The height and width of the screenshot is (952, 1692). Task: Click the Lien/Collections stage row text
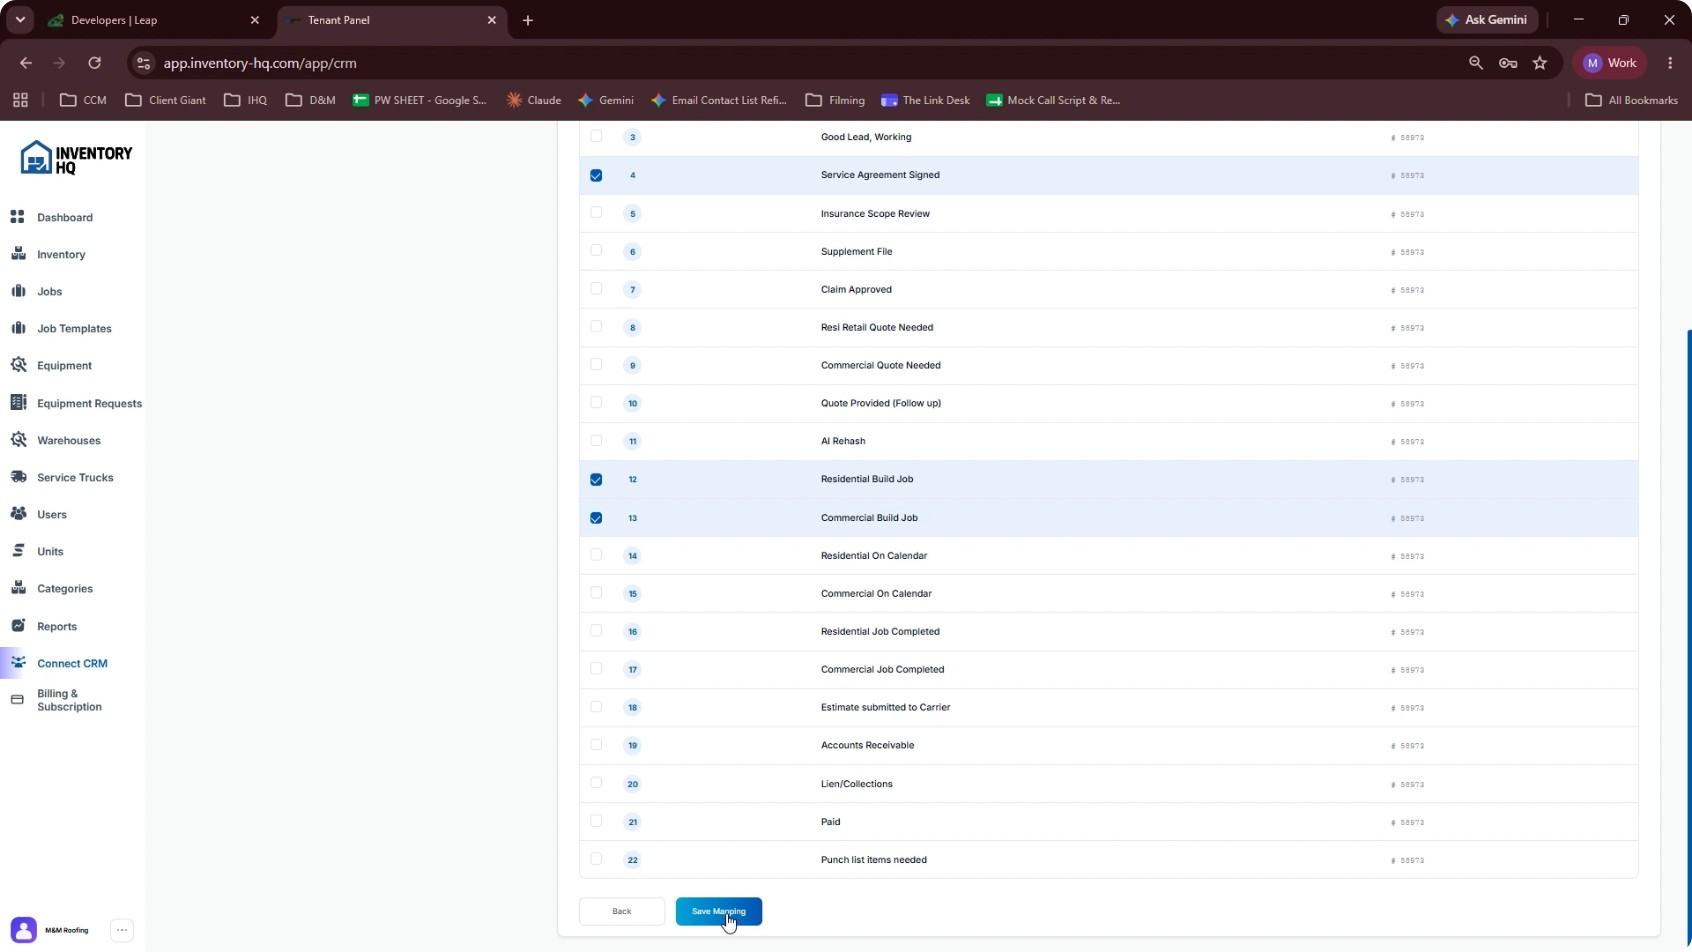click(x=856, y=784)
